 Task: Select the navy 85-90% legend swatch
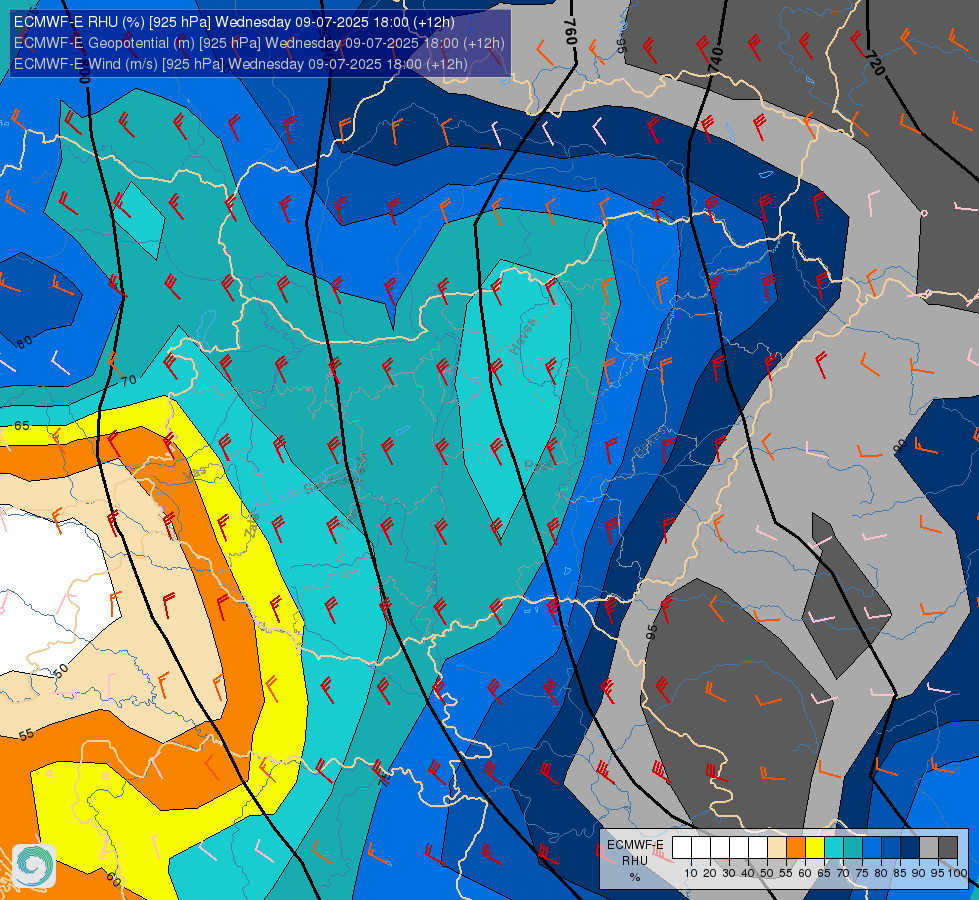pos(910,847)
